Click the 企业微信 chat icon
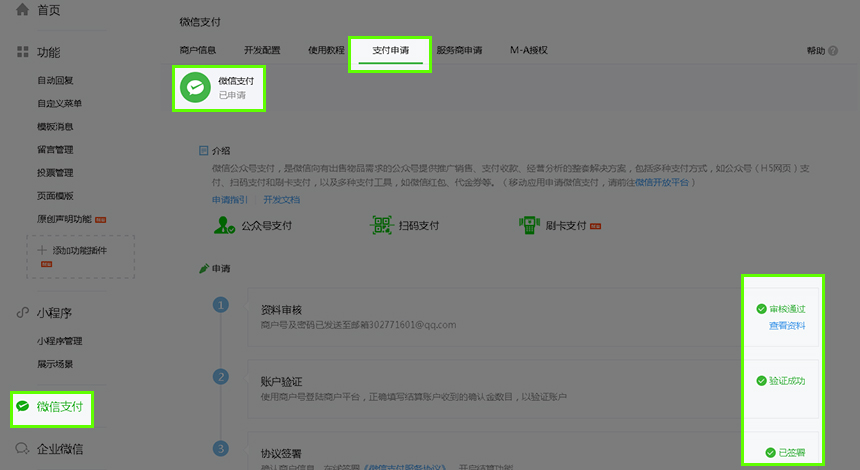Viewport: 860px width, 470px height. point(22,449)
